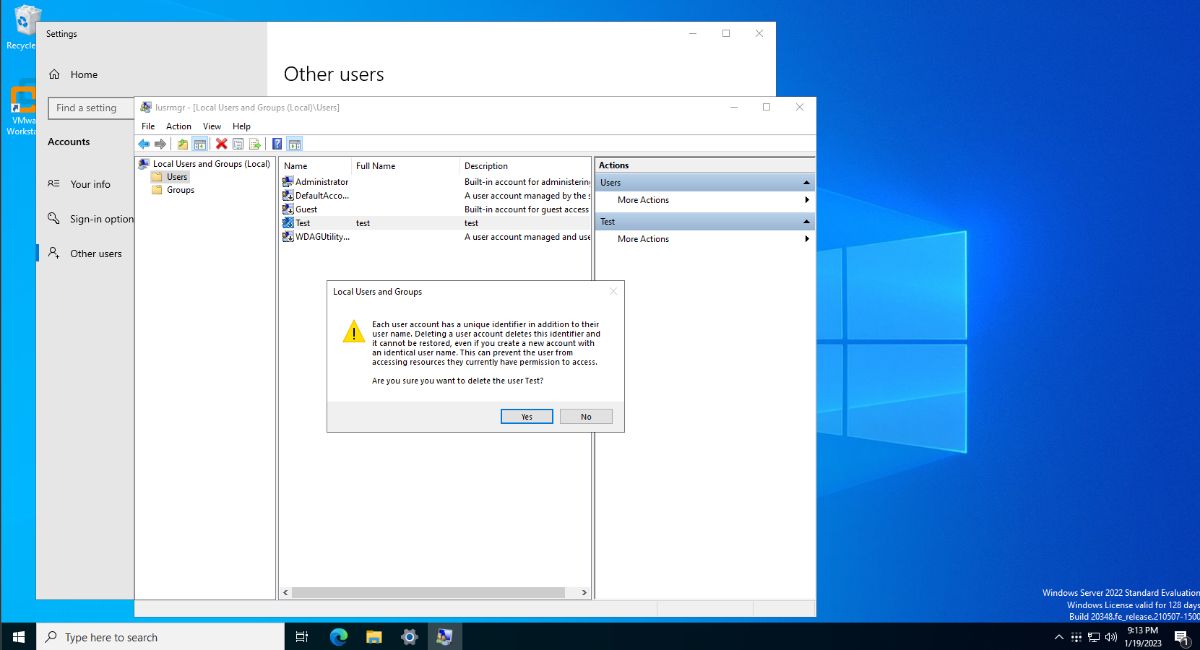Click the Back navigation arrow in lusrmgr
The image size is (1200, 650).
pyautogui.click(x=144, y=144)
